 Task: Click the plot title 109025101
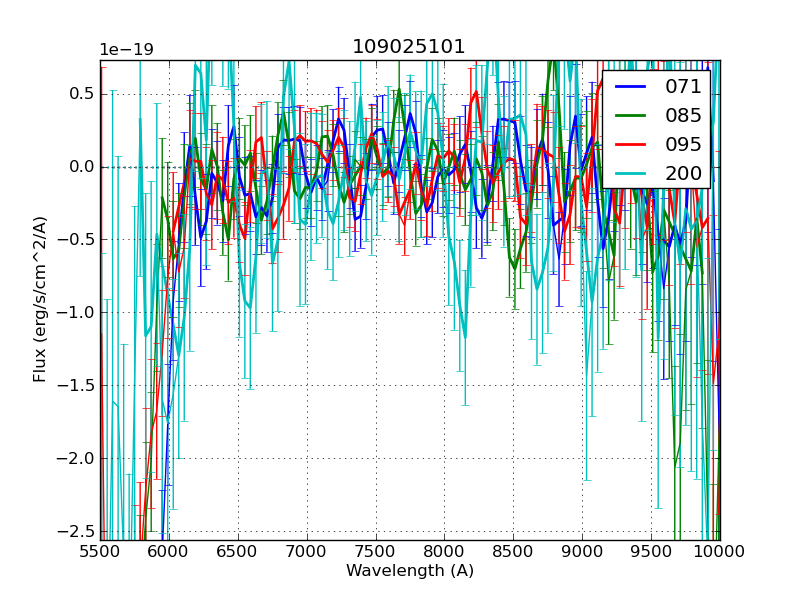coord(409,47)
